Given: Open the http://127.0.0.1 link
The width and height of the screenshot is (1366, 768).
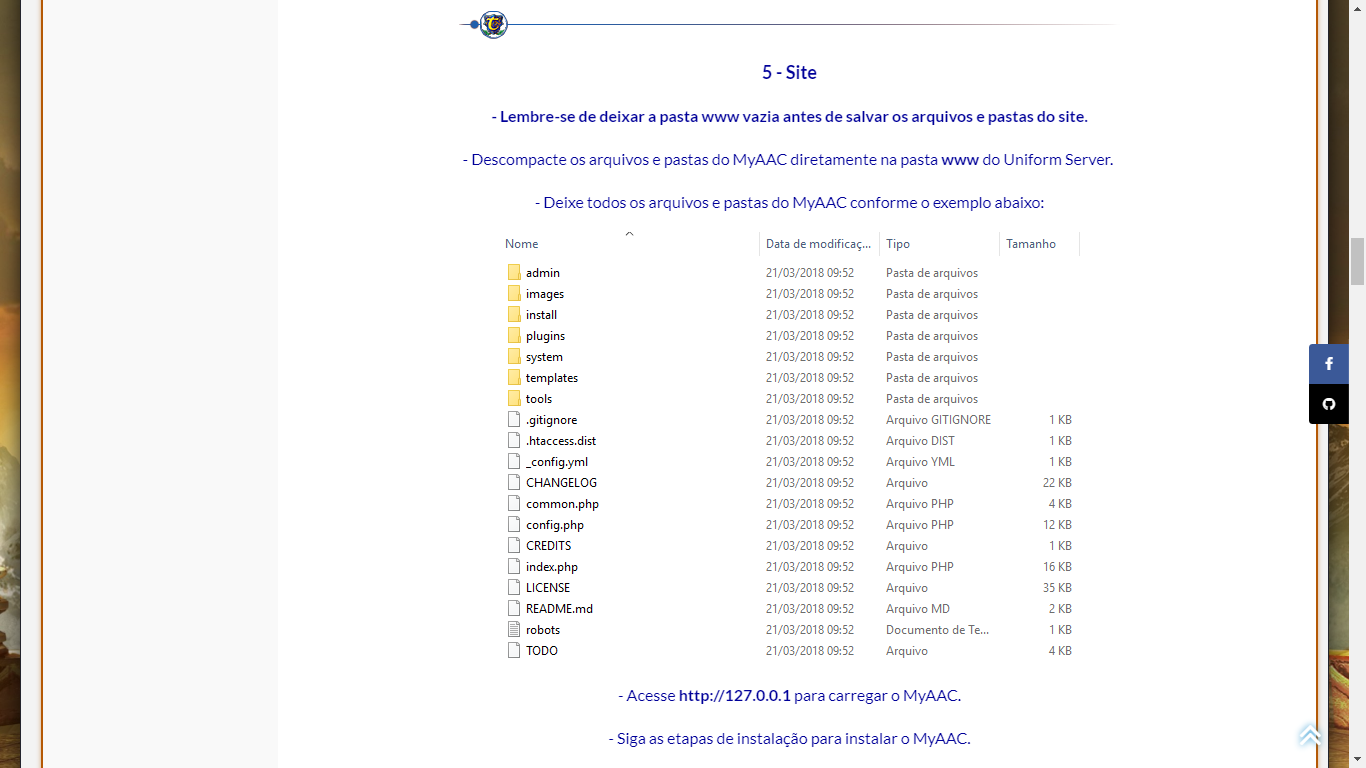Looking at the screenshot, I should point(734,696).
